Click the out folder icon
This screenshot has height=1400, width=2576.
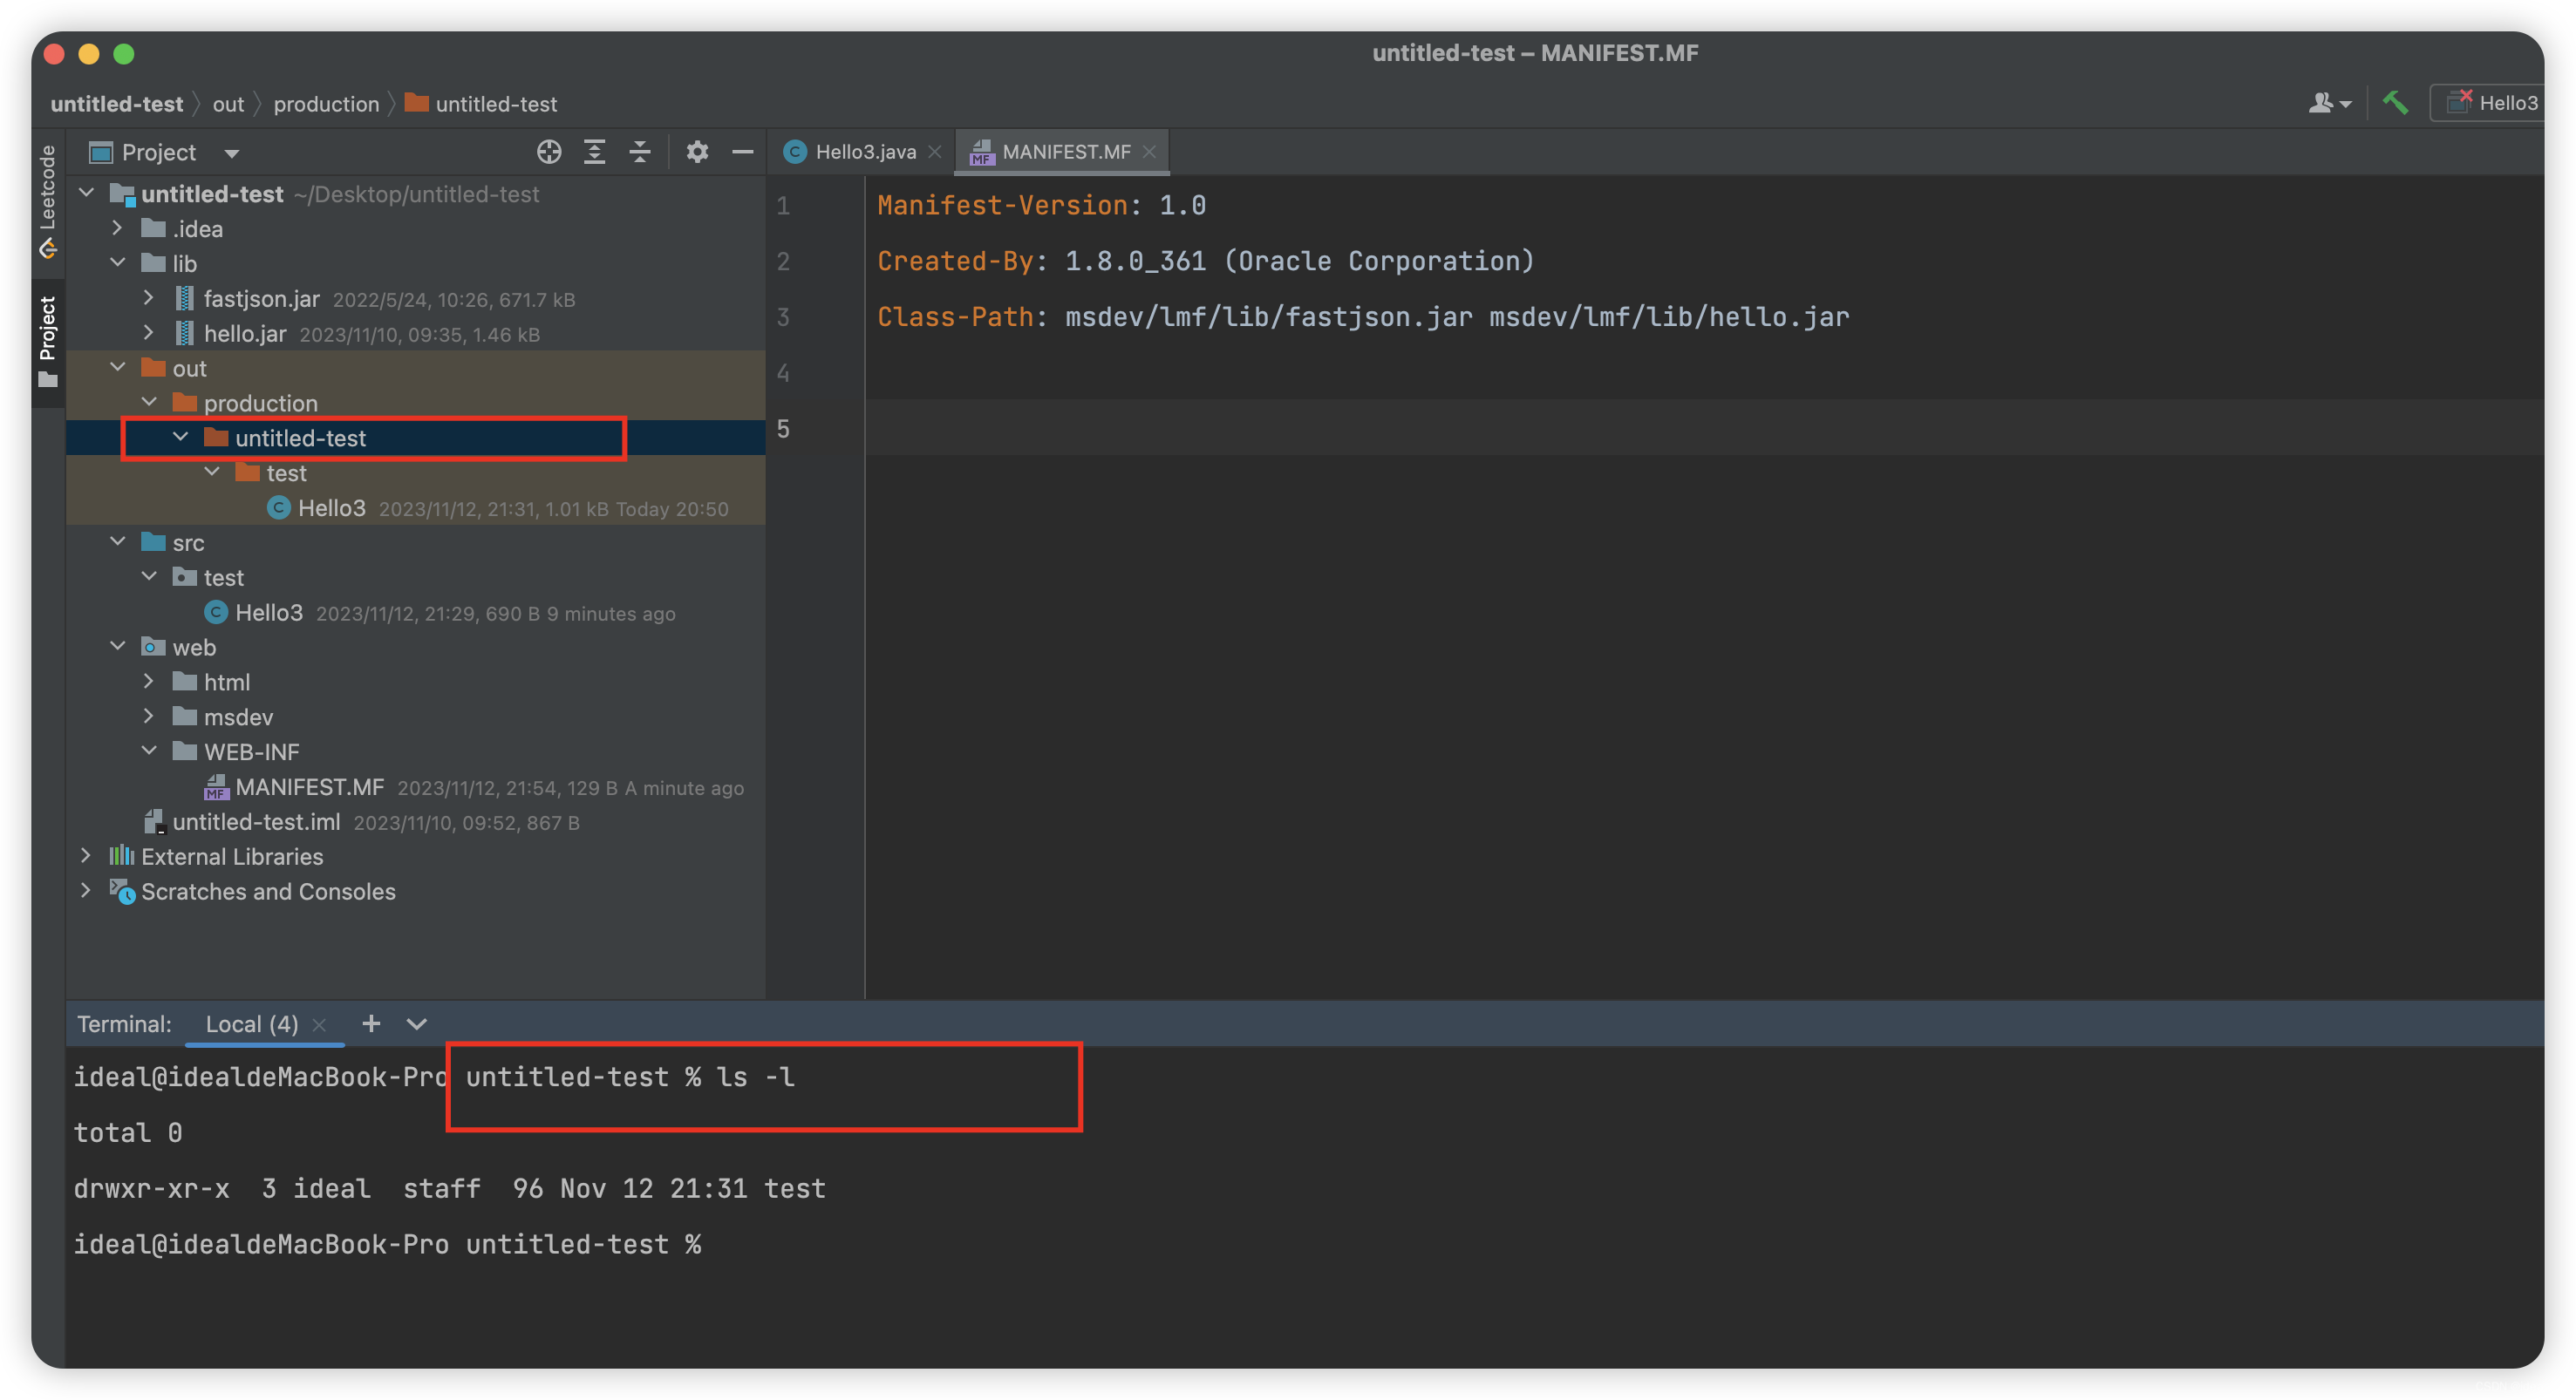[154, 368]
